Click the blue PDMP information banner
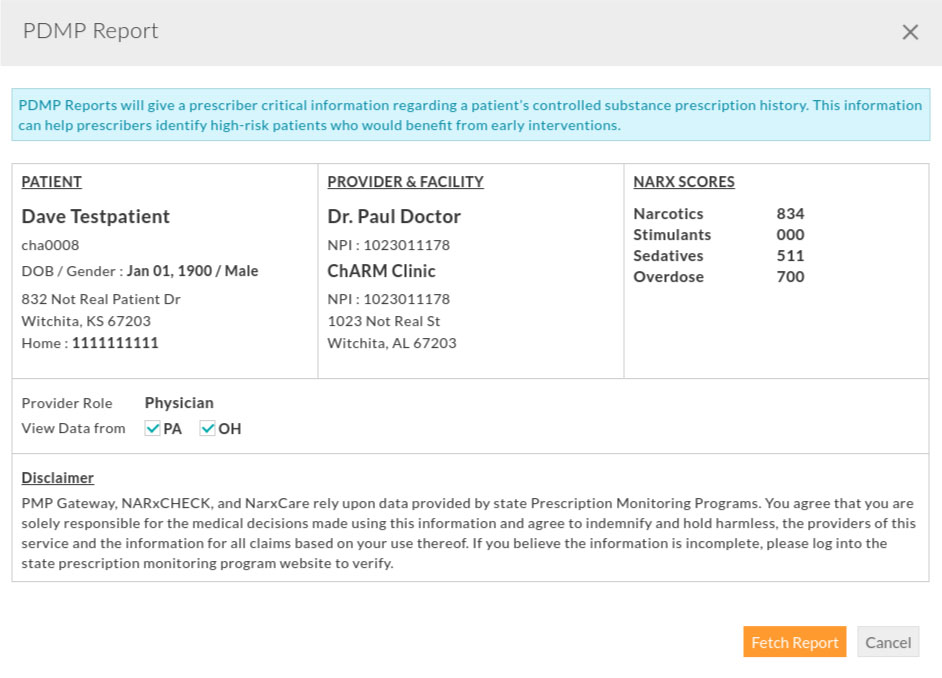Viewport: 942px width, 678px height. point(471,115)
